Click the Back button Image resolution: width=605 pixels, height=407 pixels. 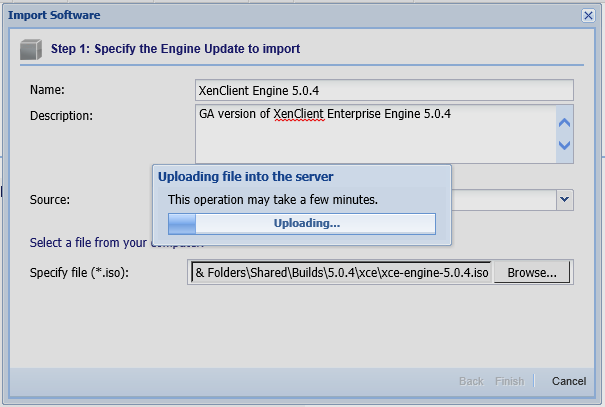pos(471,381)
